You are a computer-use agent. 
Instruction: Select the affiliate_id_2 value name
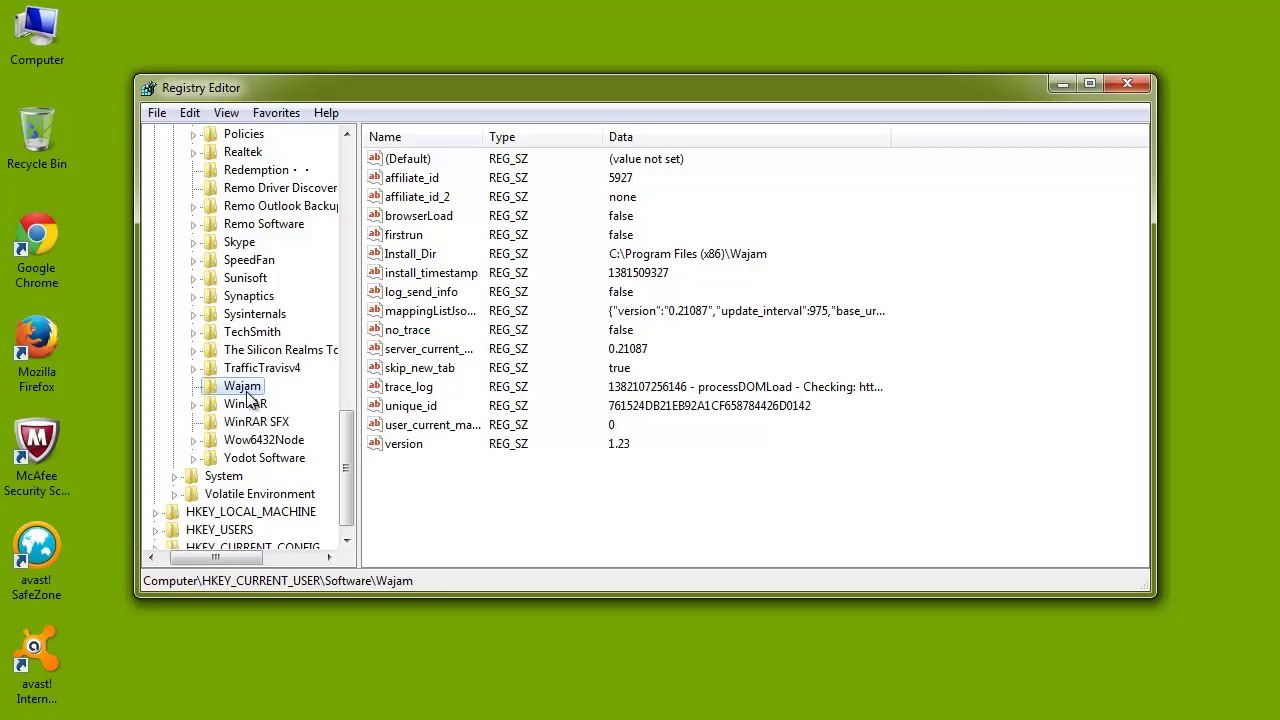point(417,197)
